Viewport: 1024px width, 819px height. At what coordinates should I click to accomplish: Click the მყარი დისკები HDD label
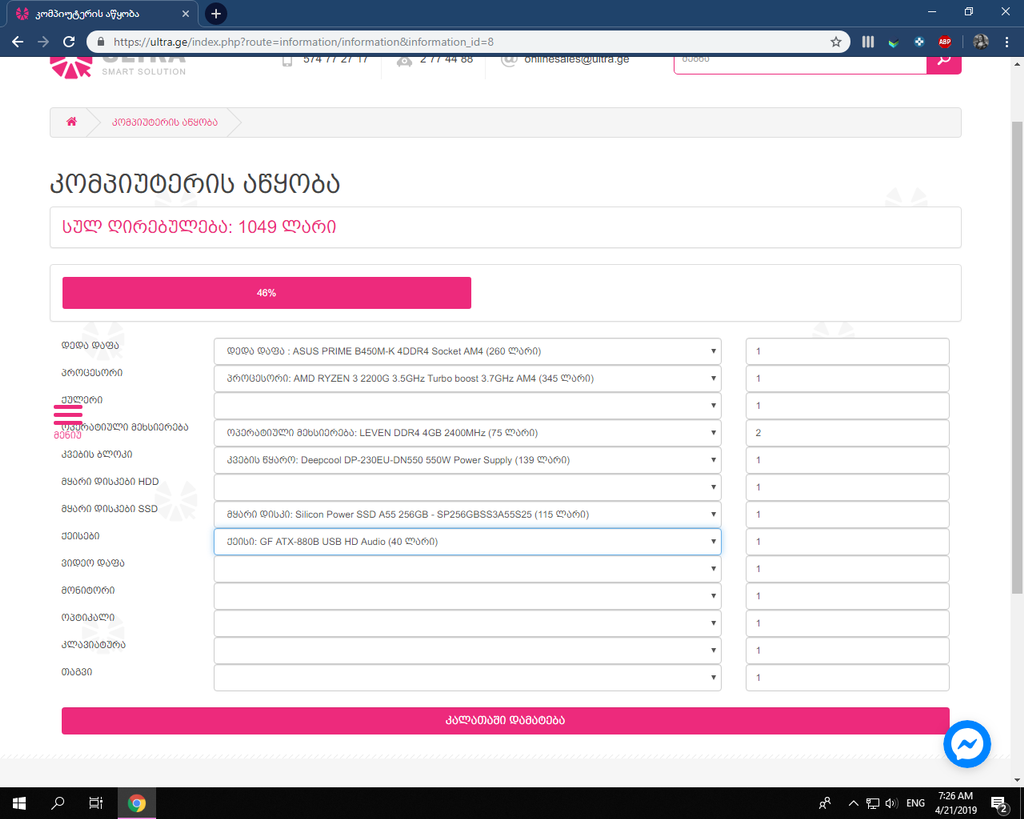click(x=110, y=481)
